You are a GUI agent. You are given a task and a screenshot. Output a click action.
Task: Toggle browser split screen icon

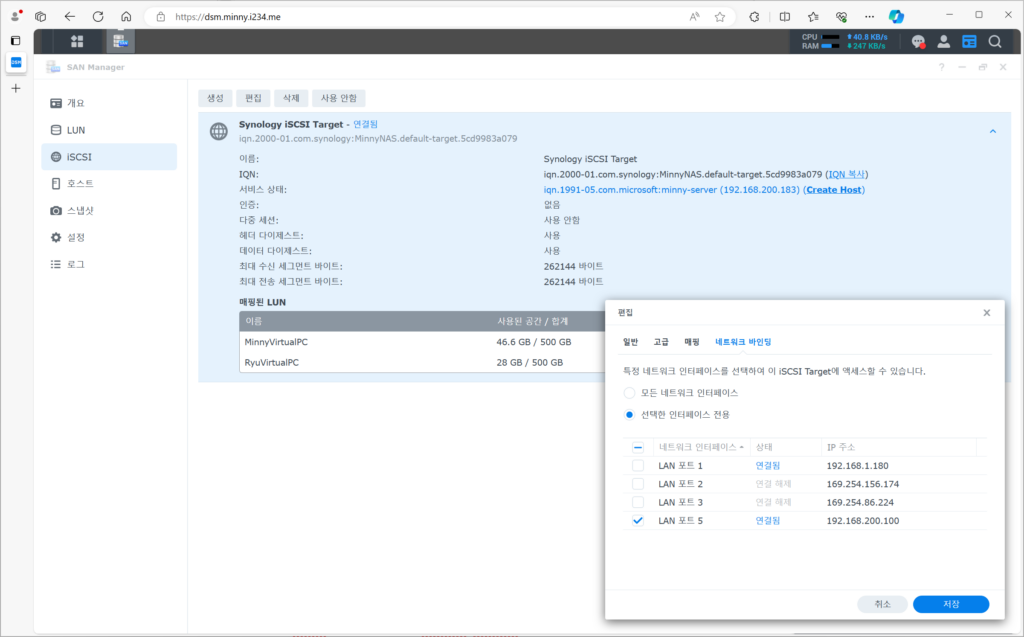click(x=785, y=17)
